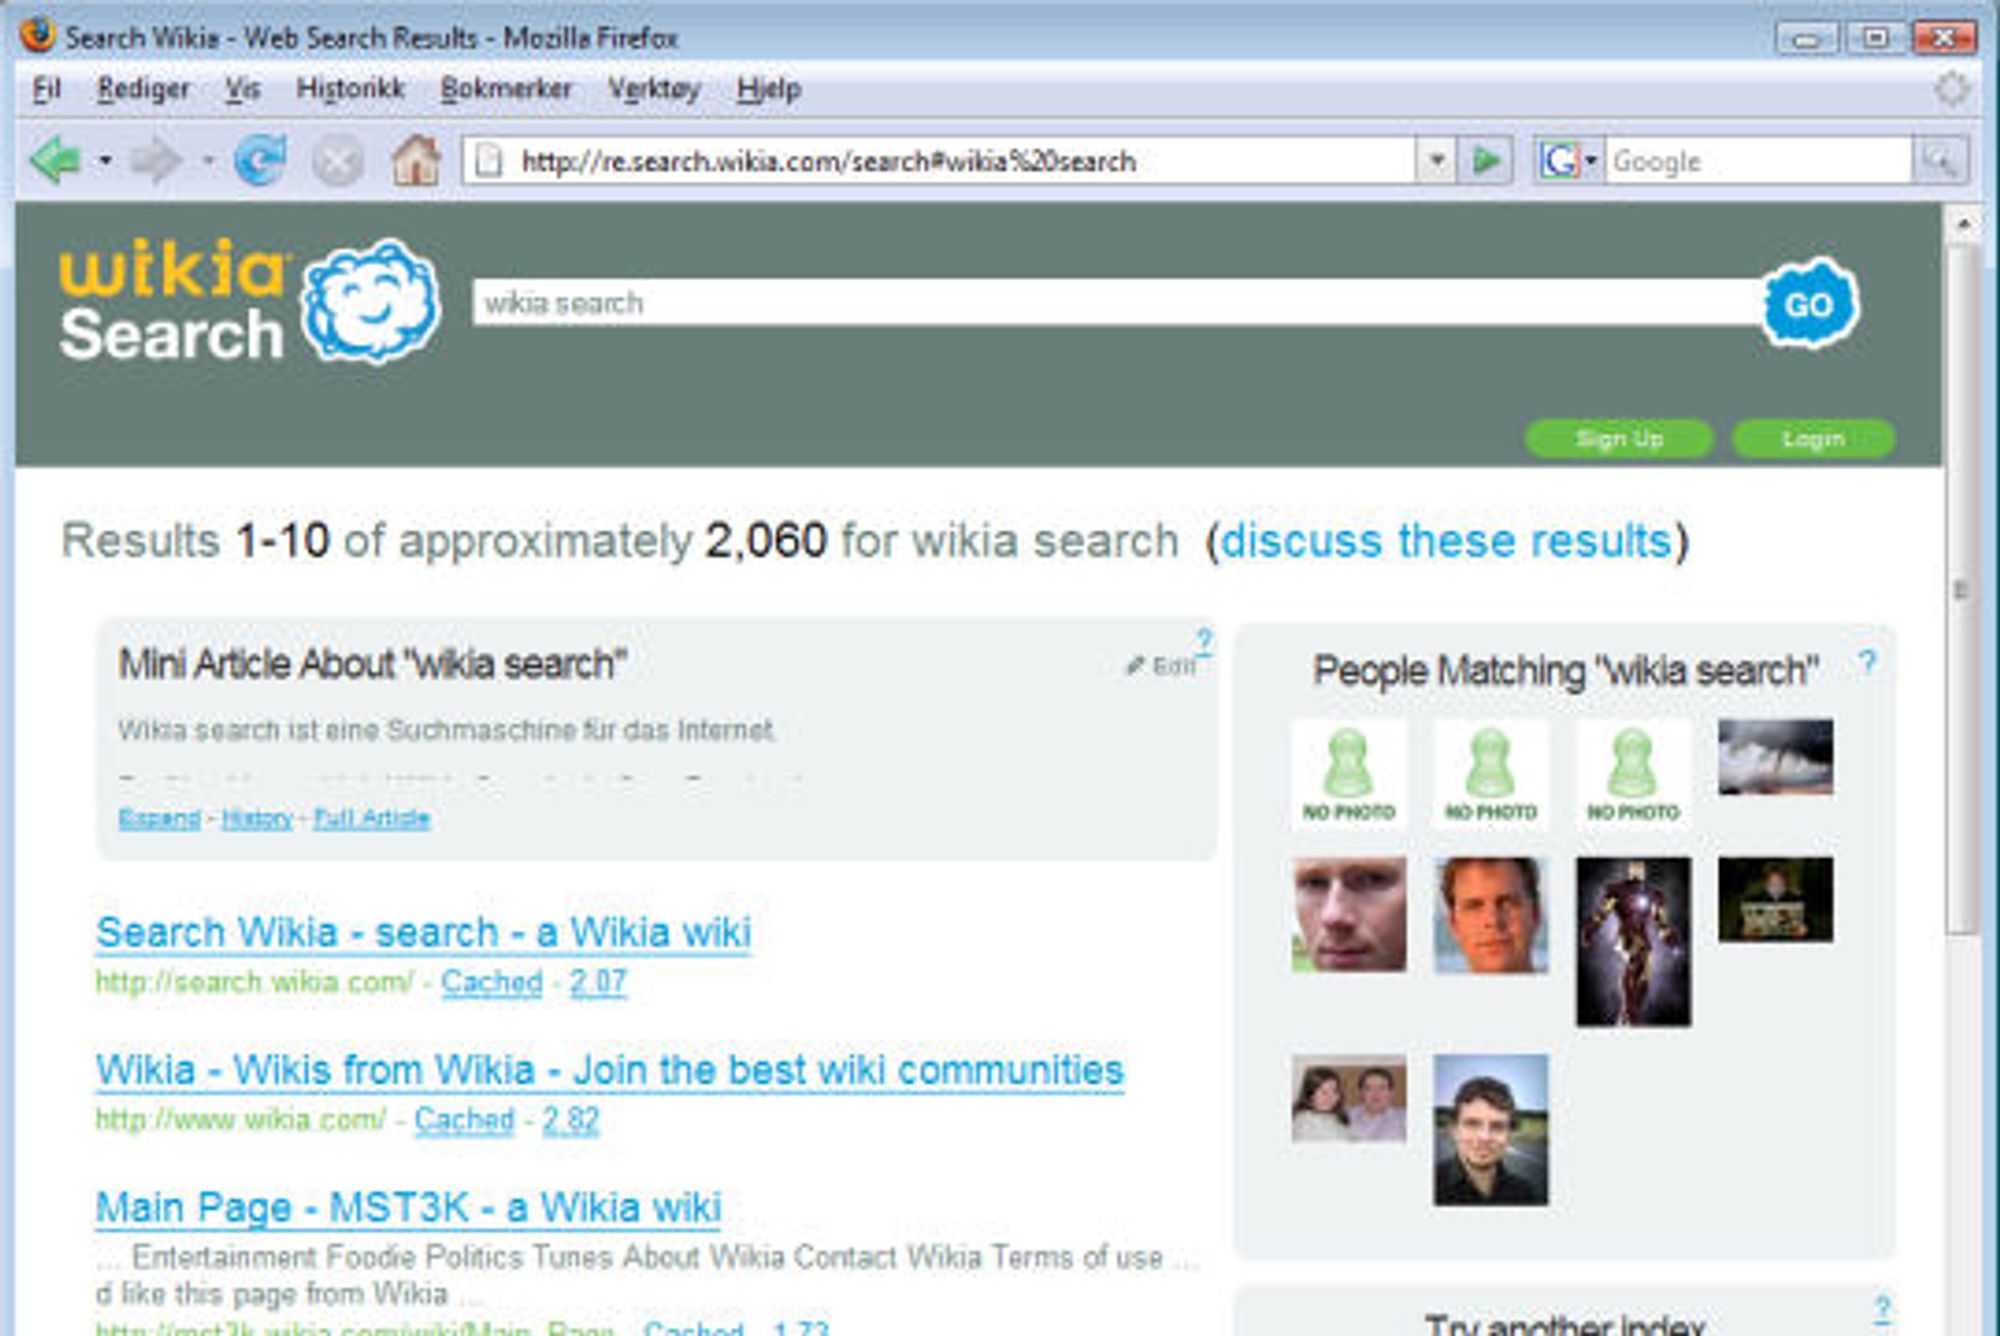
Task: Open the couple photo profile thumbnail
Action: tap(1348, 1098)
